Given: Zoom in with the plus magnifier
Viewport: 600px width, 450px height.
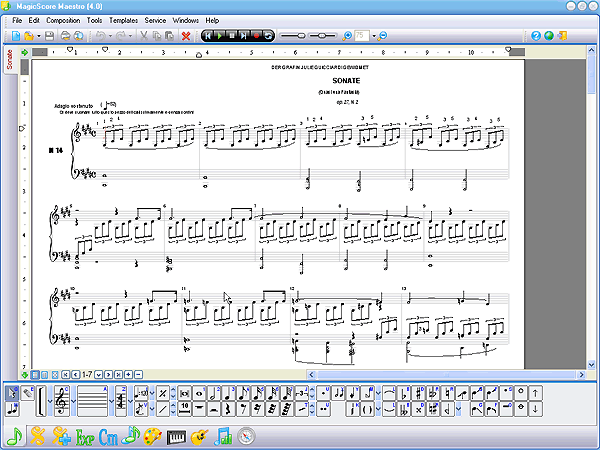Looking at the screenshot, I should tap(347, 36).
